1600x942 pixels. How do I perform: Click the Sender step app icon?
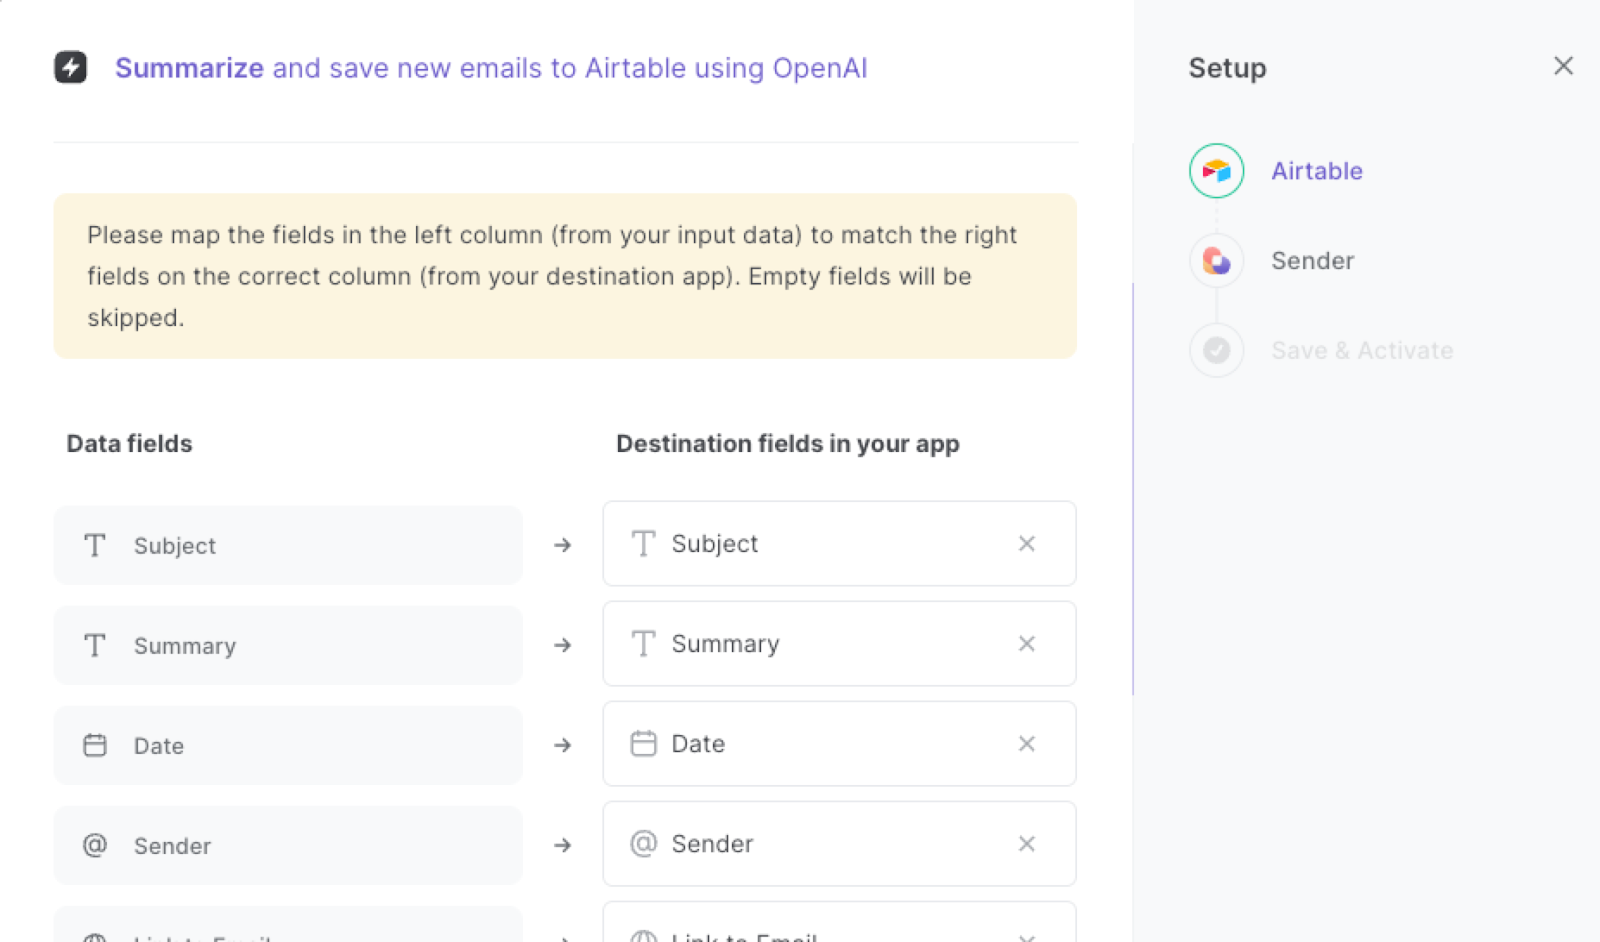coord(1216,261)
